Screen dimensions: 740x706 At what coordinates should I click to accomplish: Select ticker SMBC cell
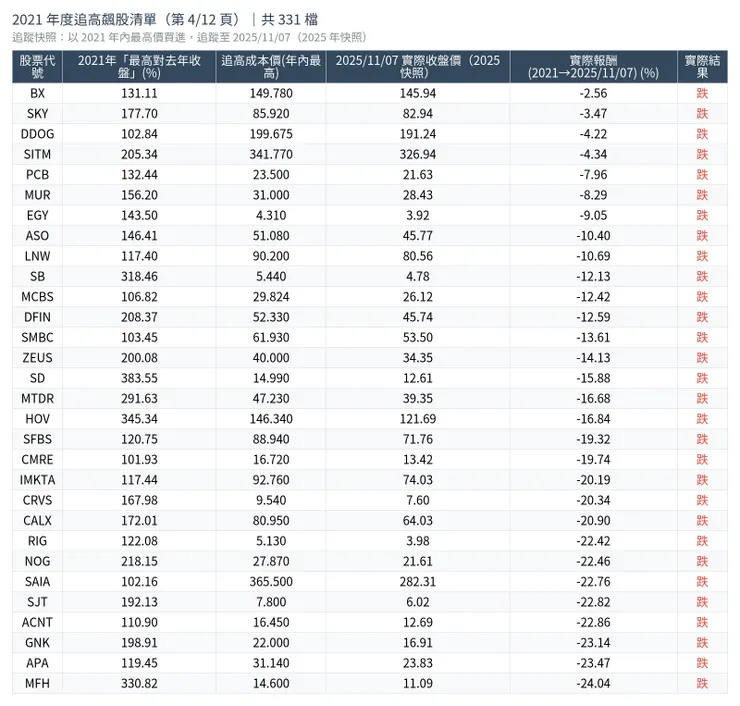tap(37, 337)
